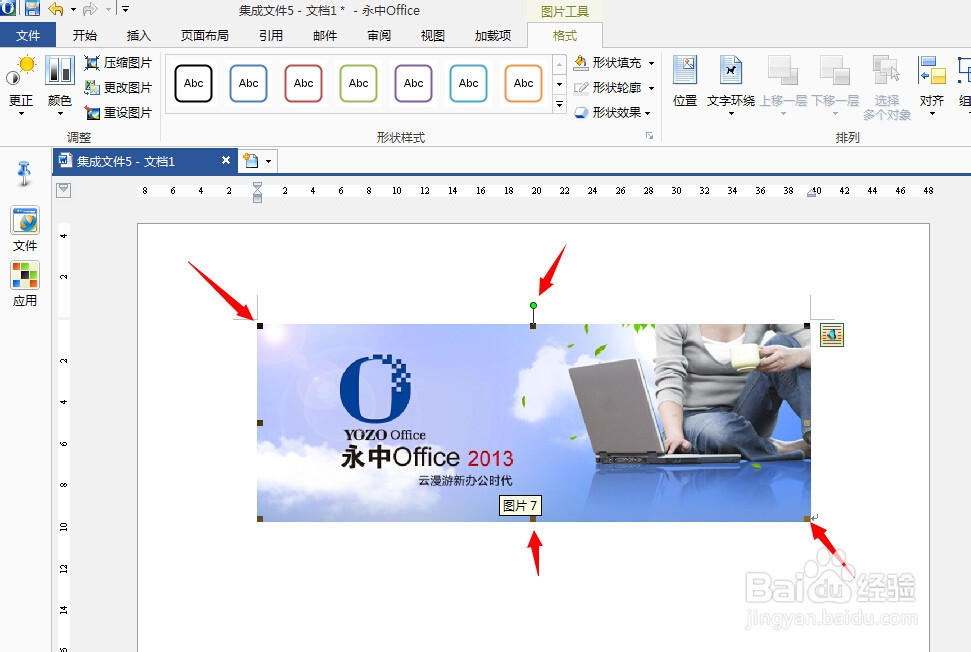Screen dimensions: 971x652
Task: Open the new document dropdown arrow
Action: (268, 162)
